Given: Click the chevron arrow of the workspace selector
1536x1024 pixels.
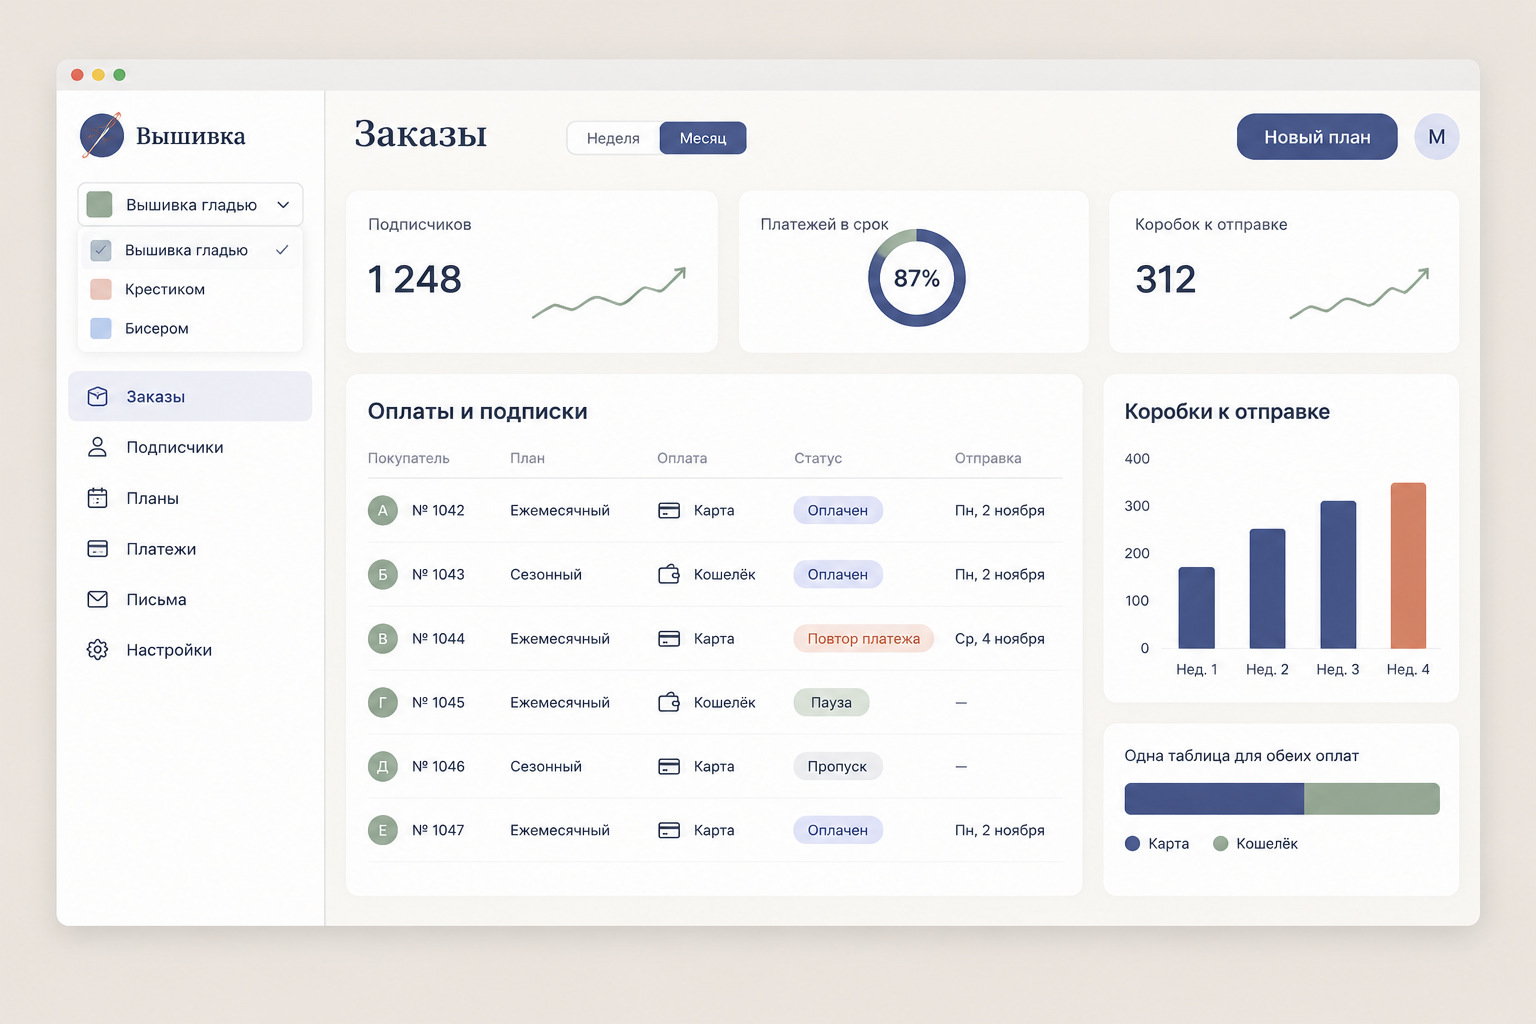Looking at the screenshot, I should (283, 205).
